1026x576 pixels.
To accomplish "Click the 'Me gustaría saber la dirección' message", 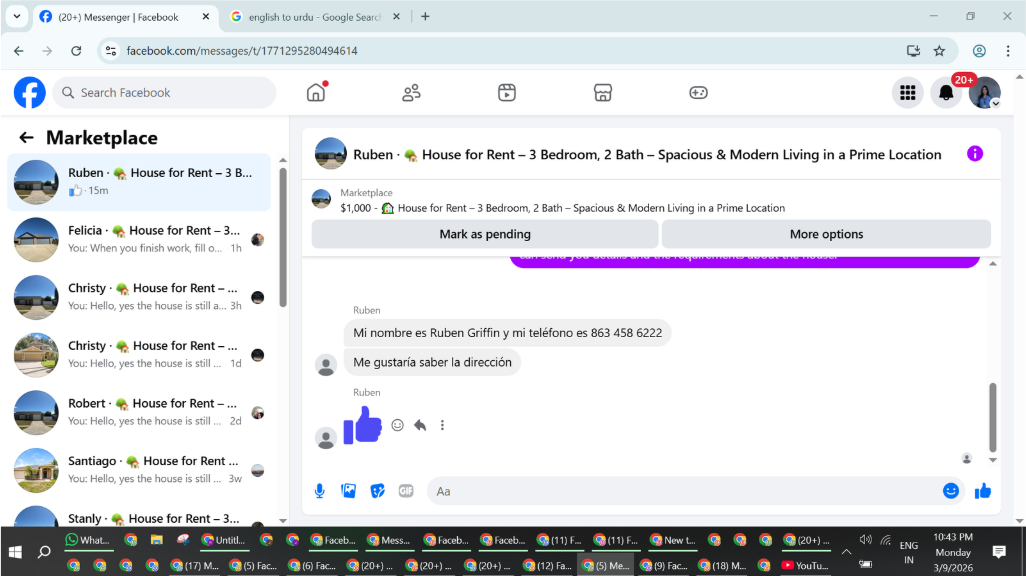I will pyautogui.click(x=433, y=362).
